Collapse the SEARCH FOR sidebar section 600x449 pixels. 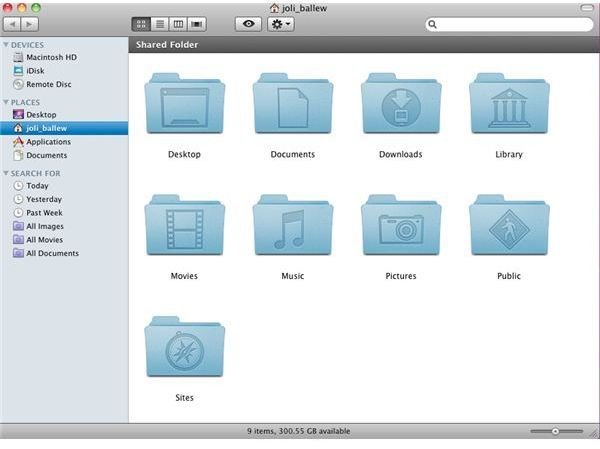click(6, 173)
